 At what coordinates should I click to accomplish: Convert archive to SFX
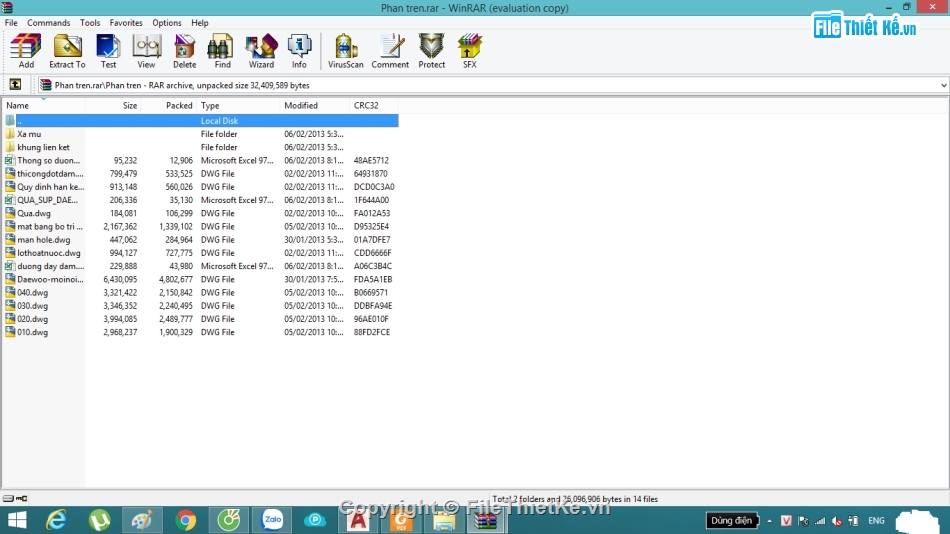pos(470,51)
